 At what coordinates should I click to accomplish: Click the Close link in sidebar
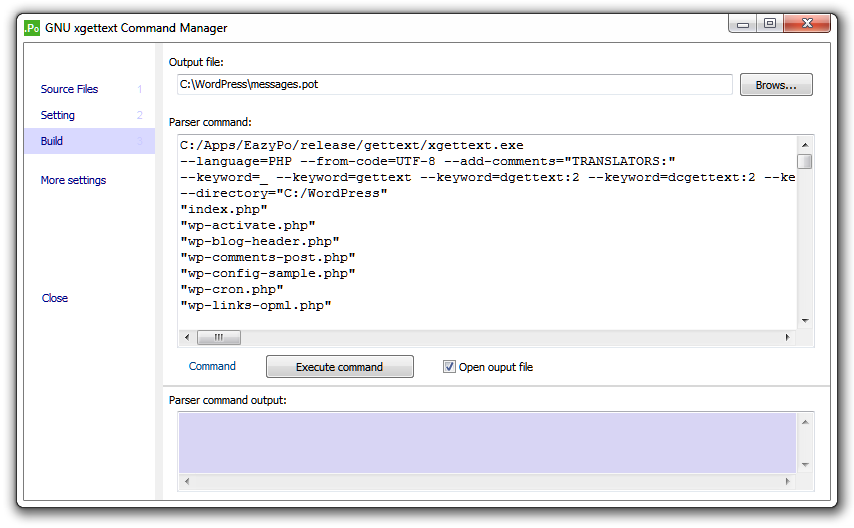55,298
